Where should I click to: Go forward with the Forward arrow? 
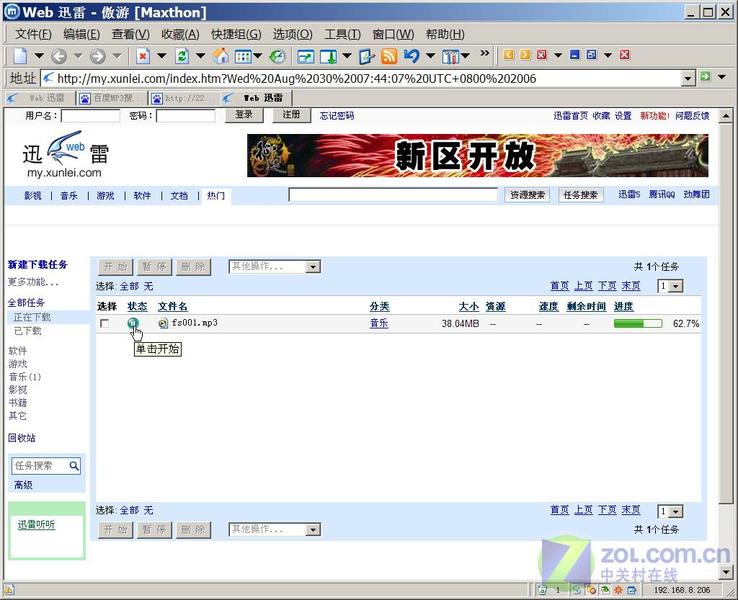click(x=97, y=56)
